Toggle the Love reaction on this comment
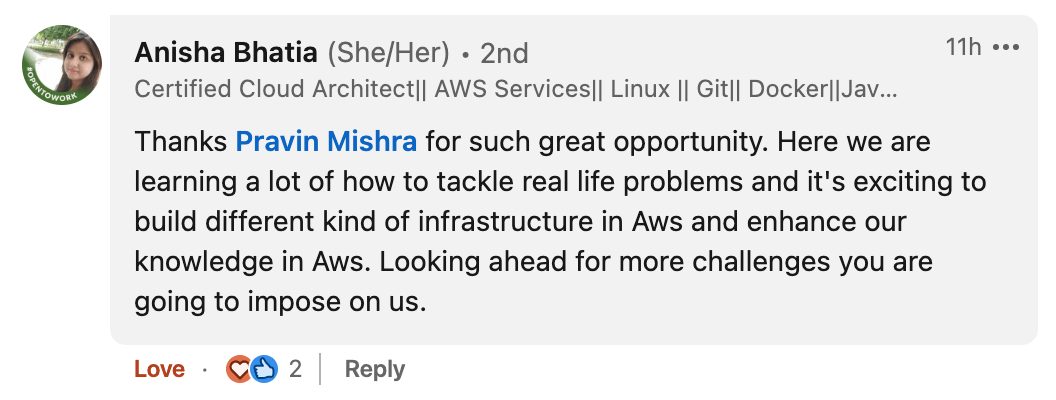The image size is (1056, 400). pos(160,369)
